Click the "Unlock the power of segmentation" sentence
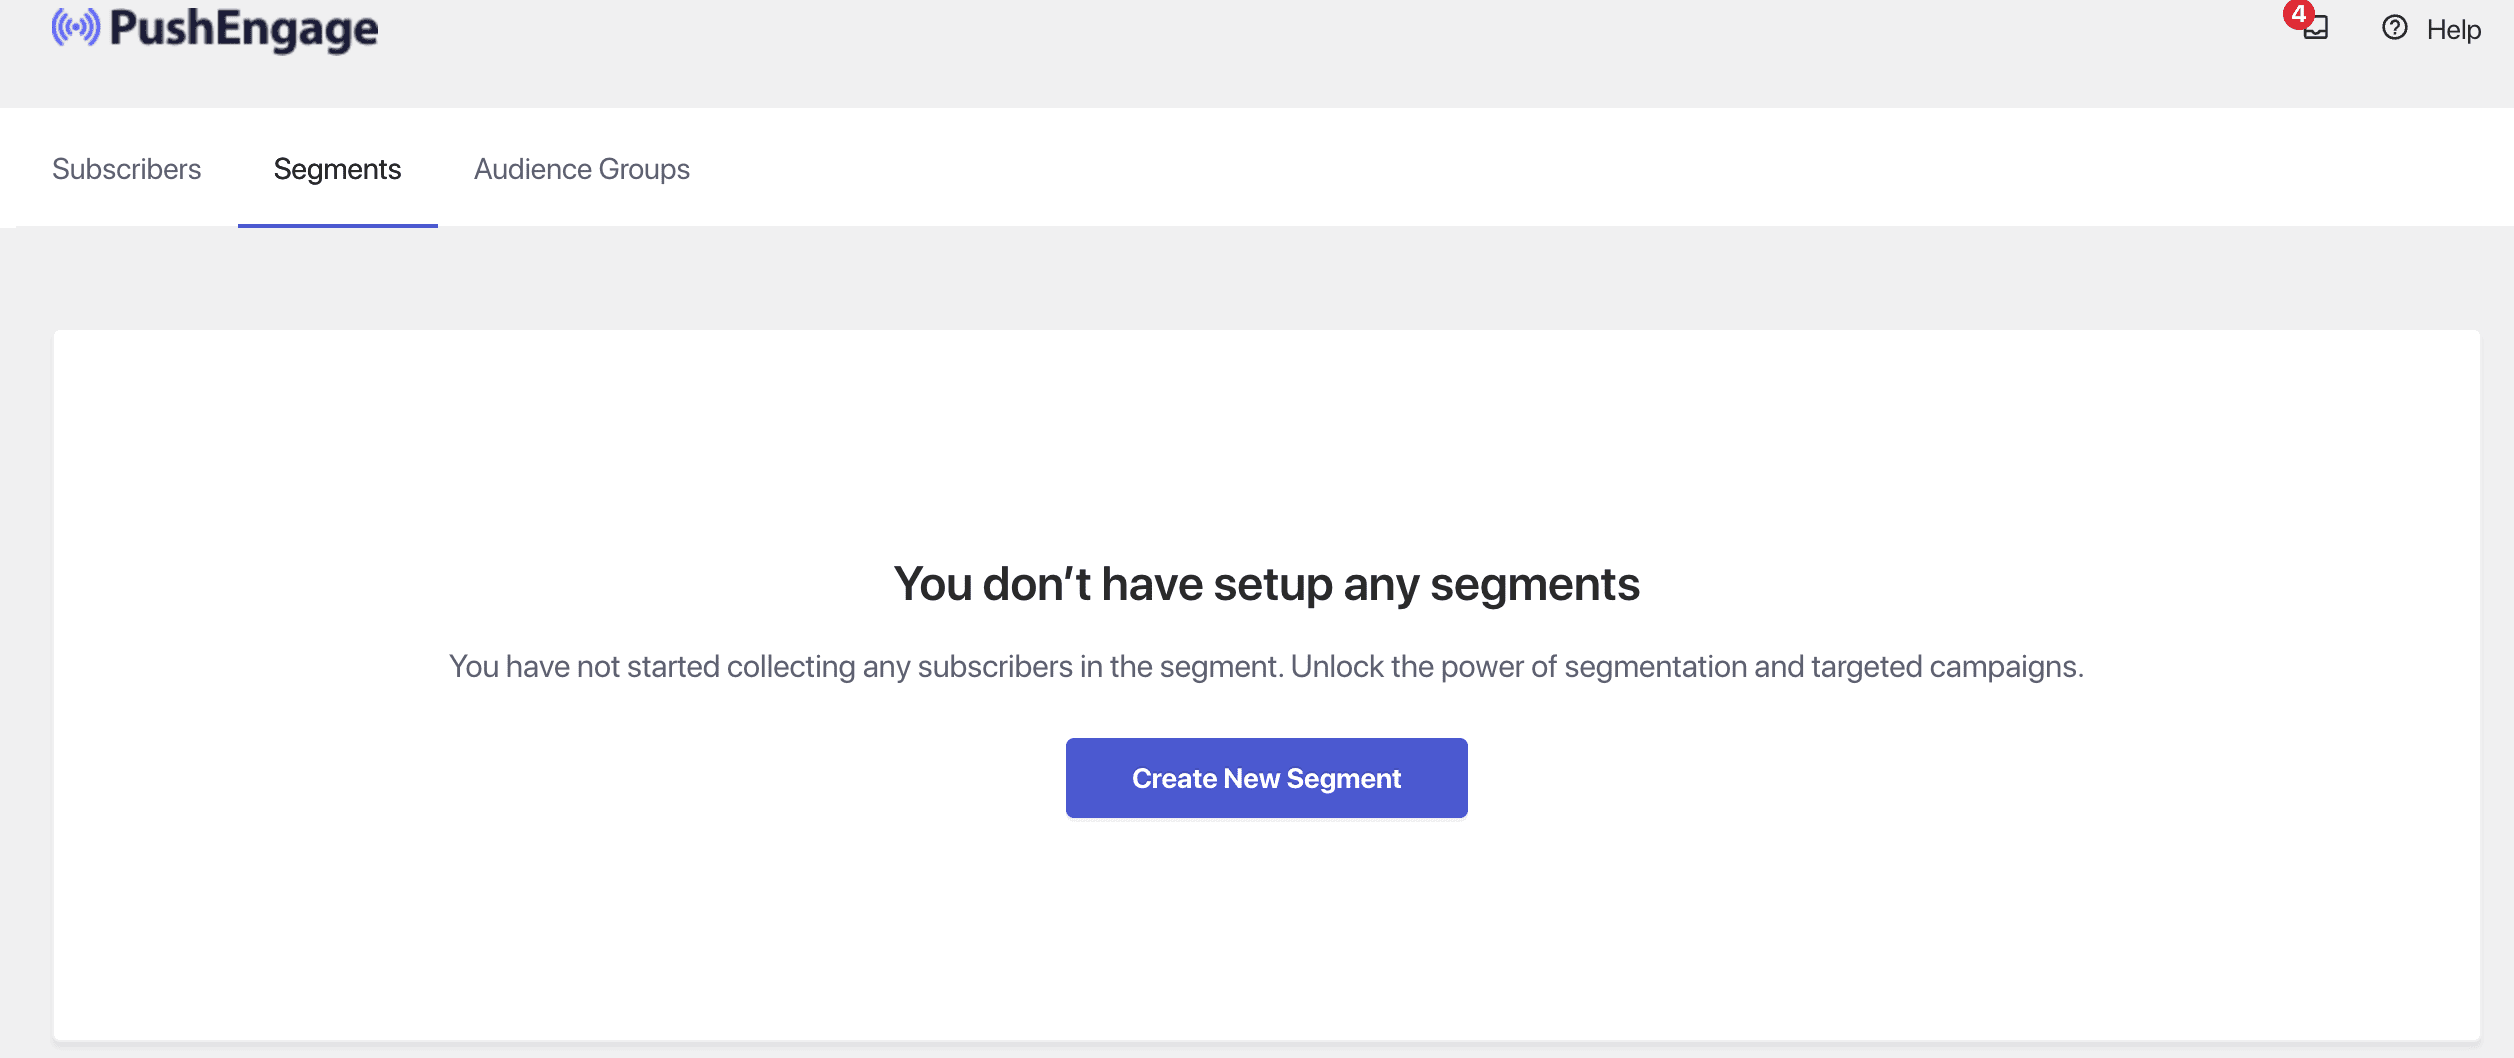2514x1058 pixels. (1686, 667)
